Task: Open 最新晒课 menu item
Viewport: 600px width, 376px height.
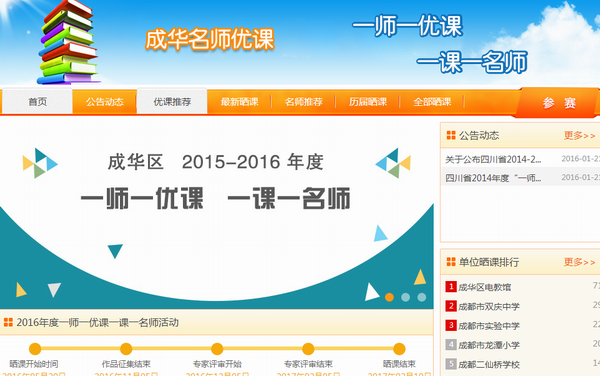Action: [240, 102]
